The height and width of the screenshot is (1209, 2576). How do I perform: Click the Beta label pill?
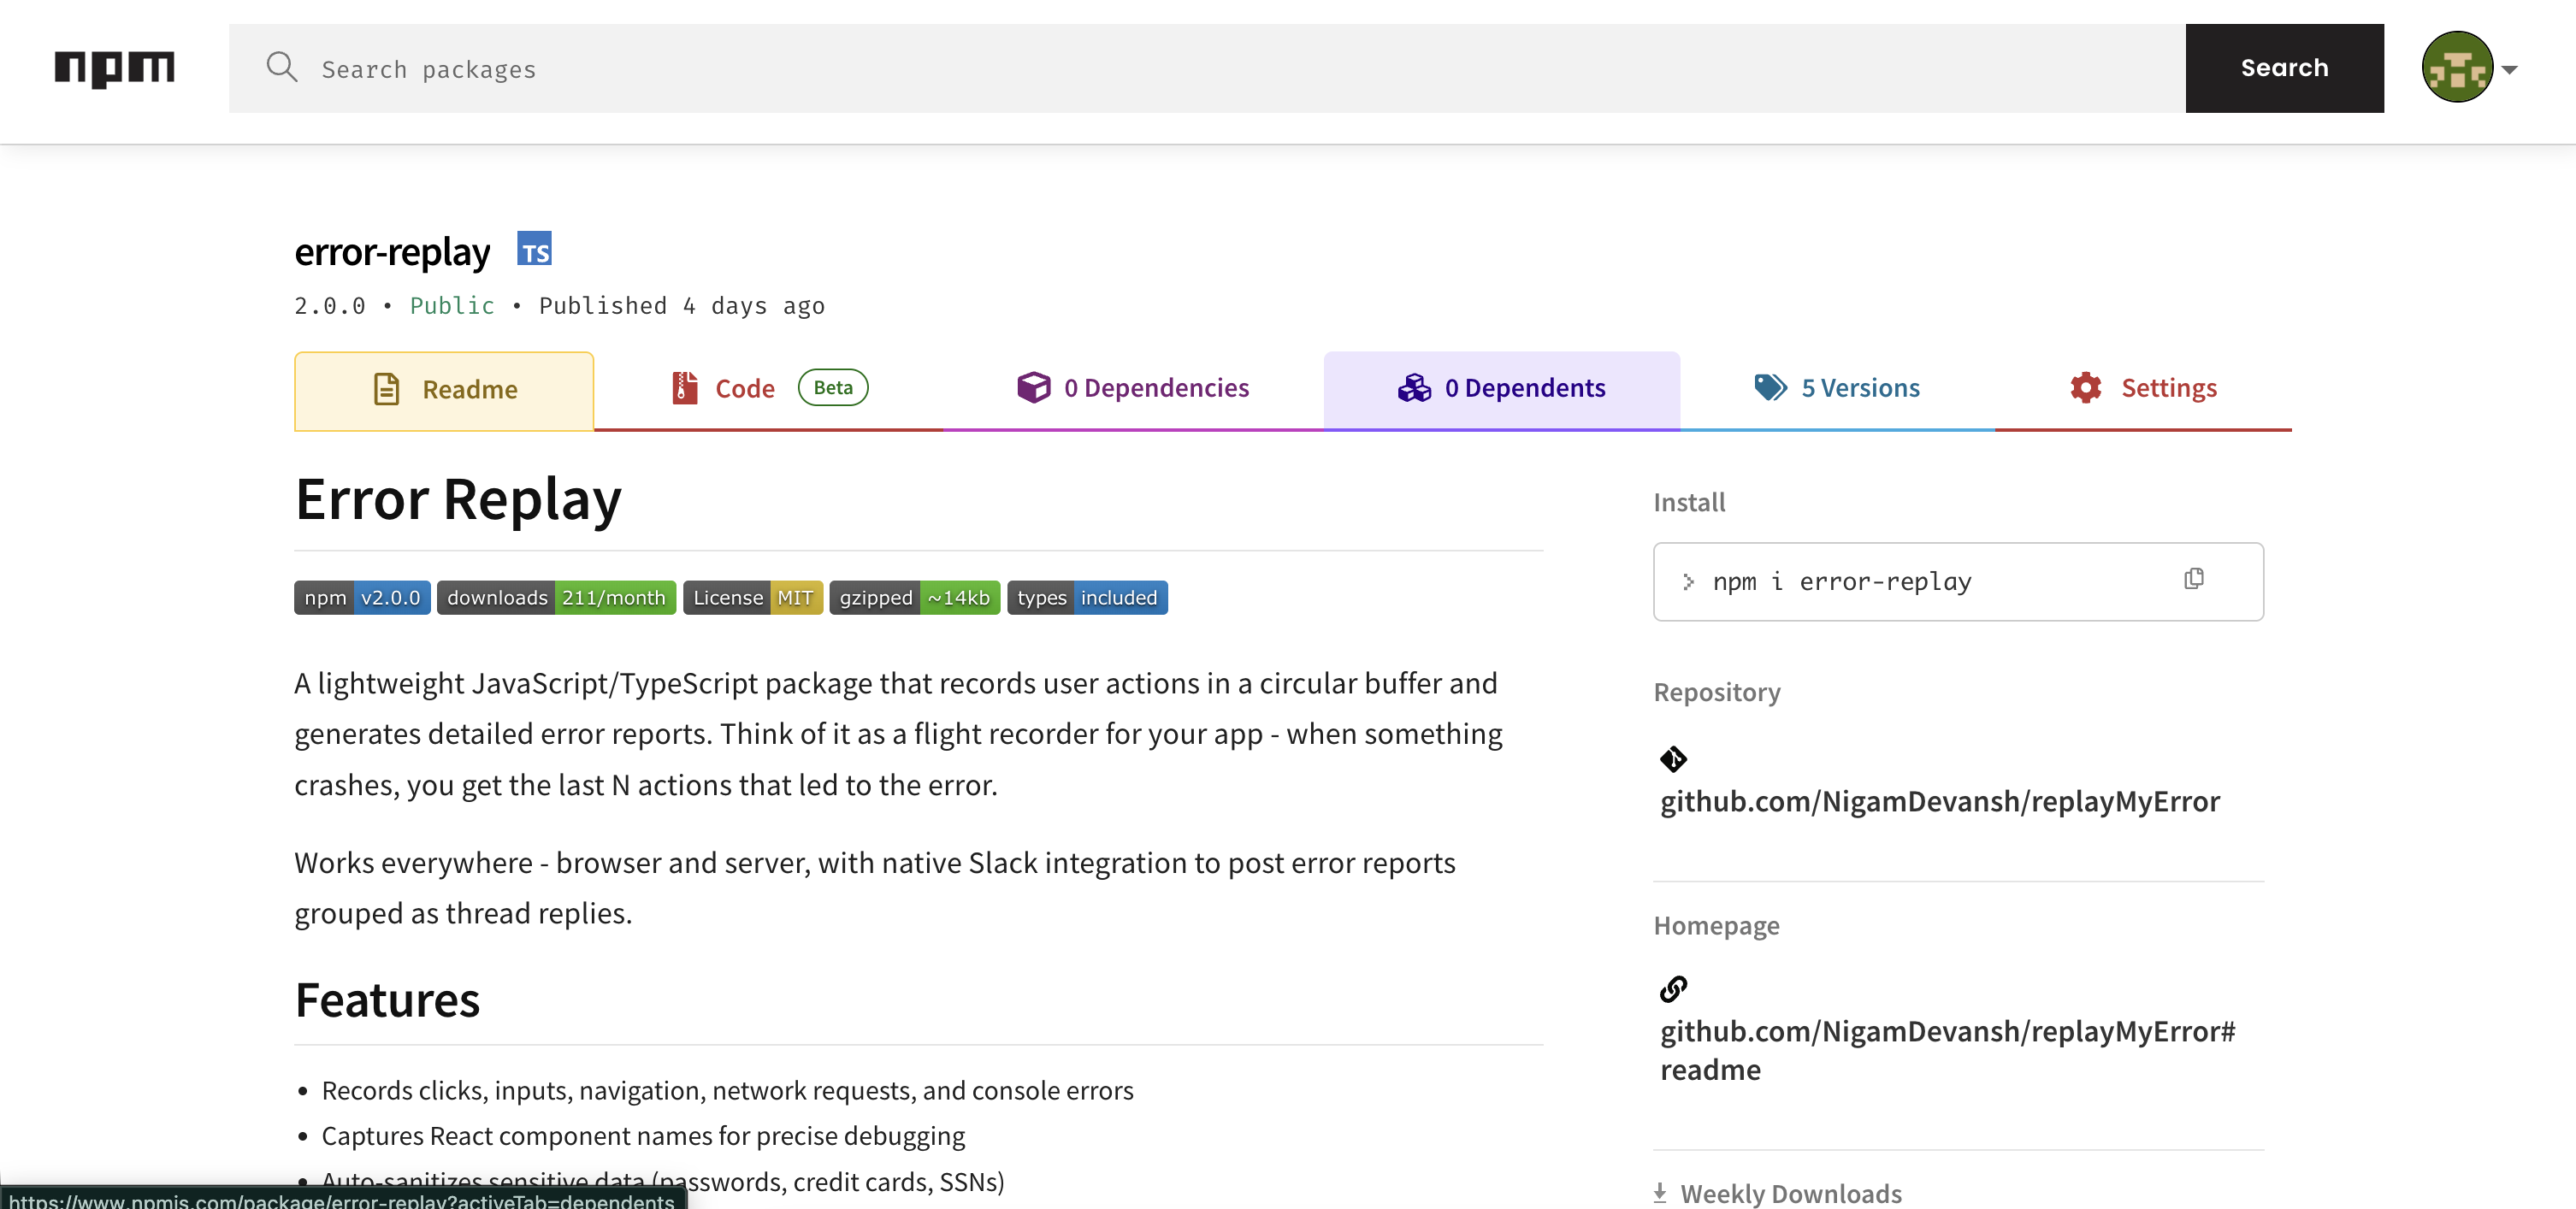[x=833, y=387]
